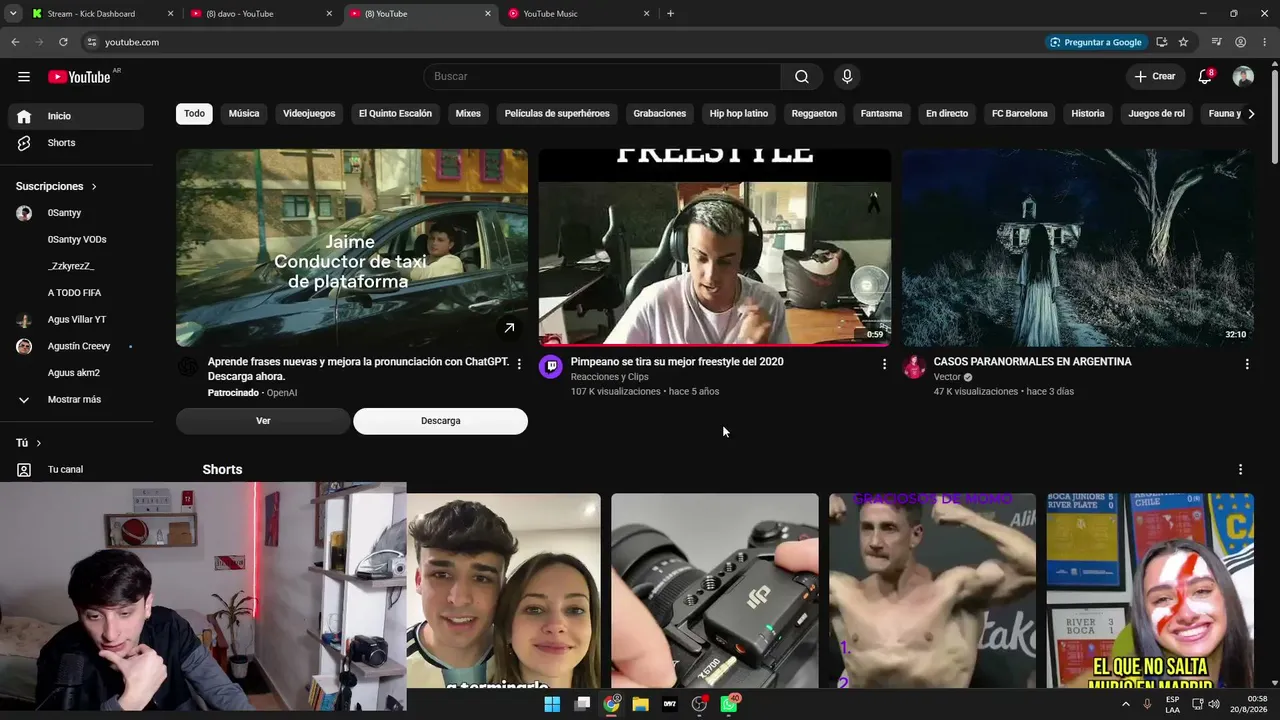Open File Explorer from the taskbar

pyautogui.click(x=640, y=704)
